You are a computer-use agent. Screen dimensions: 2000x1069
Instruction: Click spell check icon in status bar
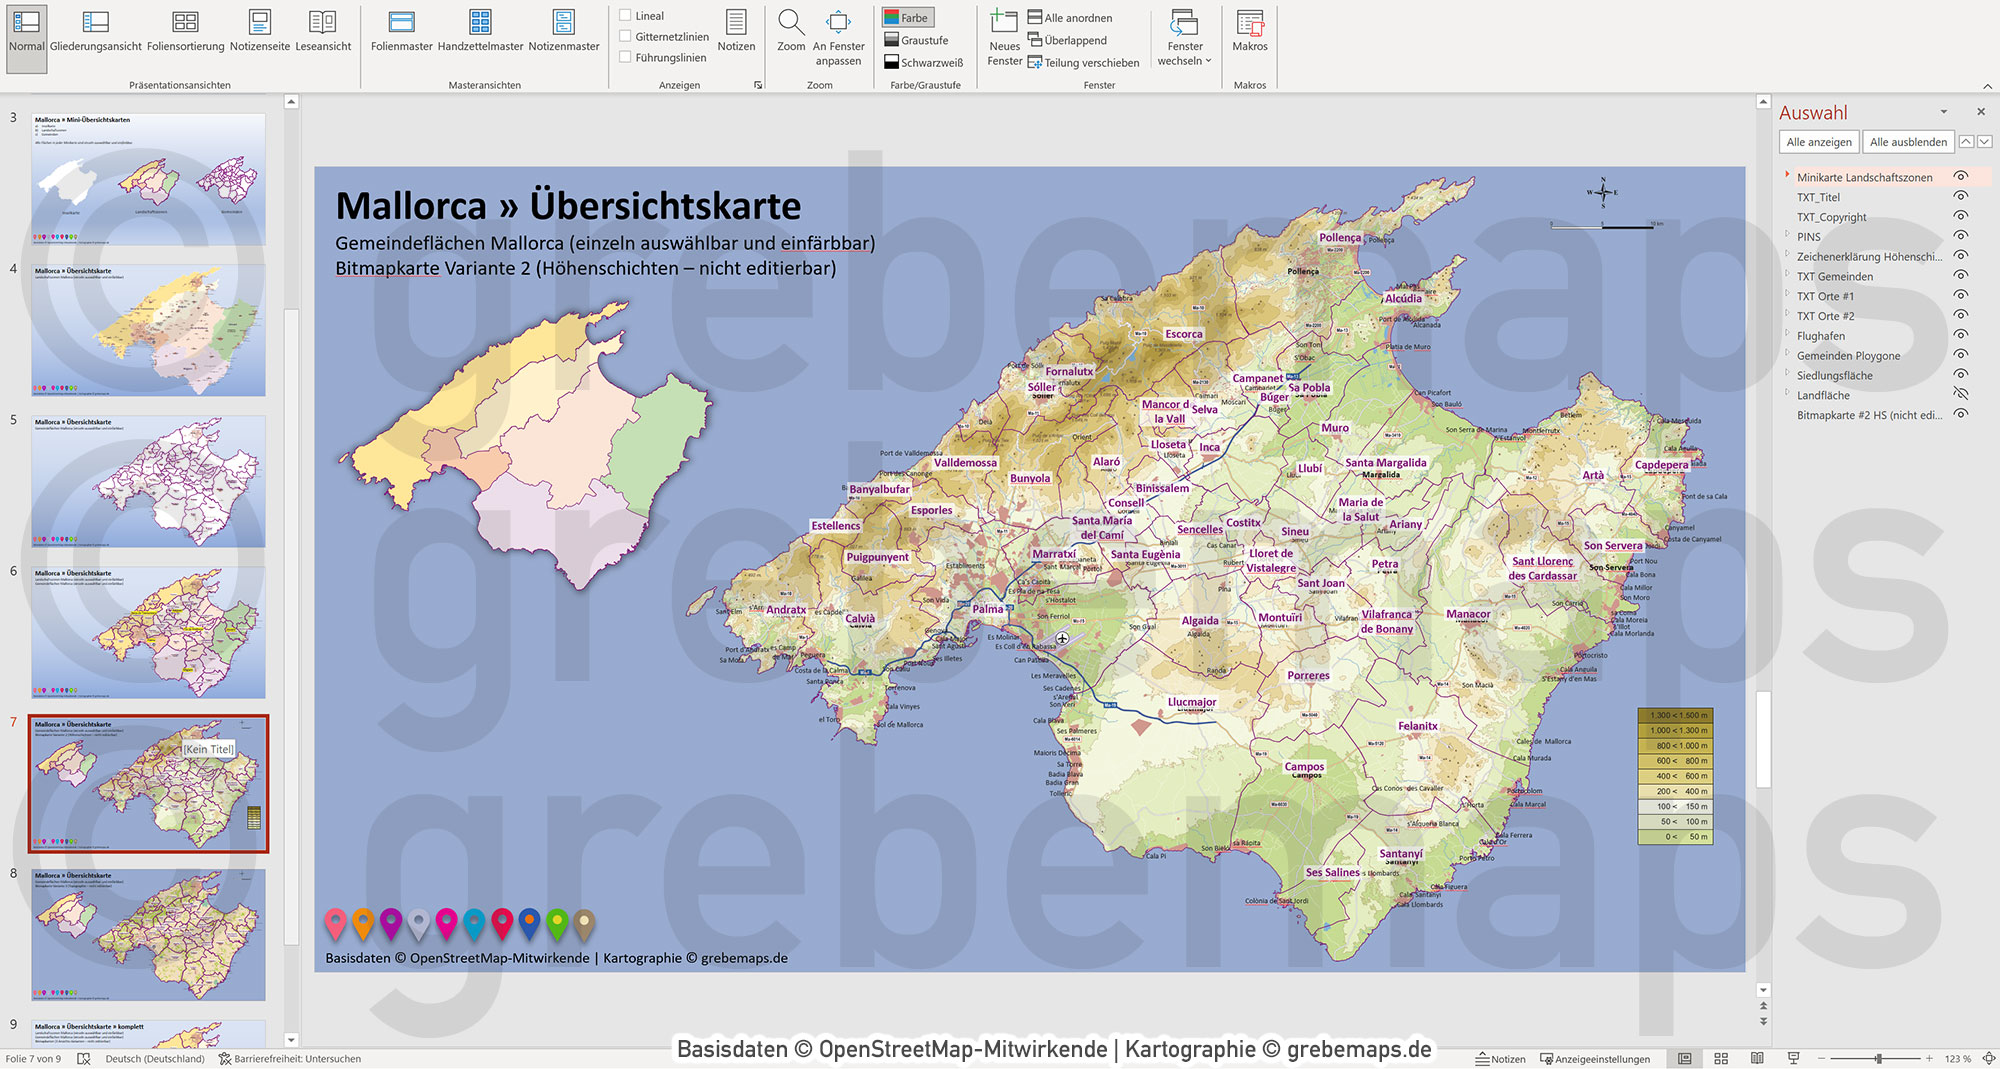pos(84,1059)
